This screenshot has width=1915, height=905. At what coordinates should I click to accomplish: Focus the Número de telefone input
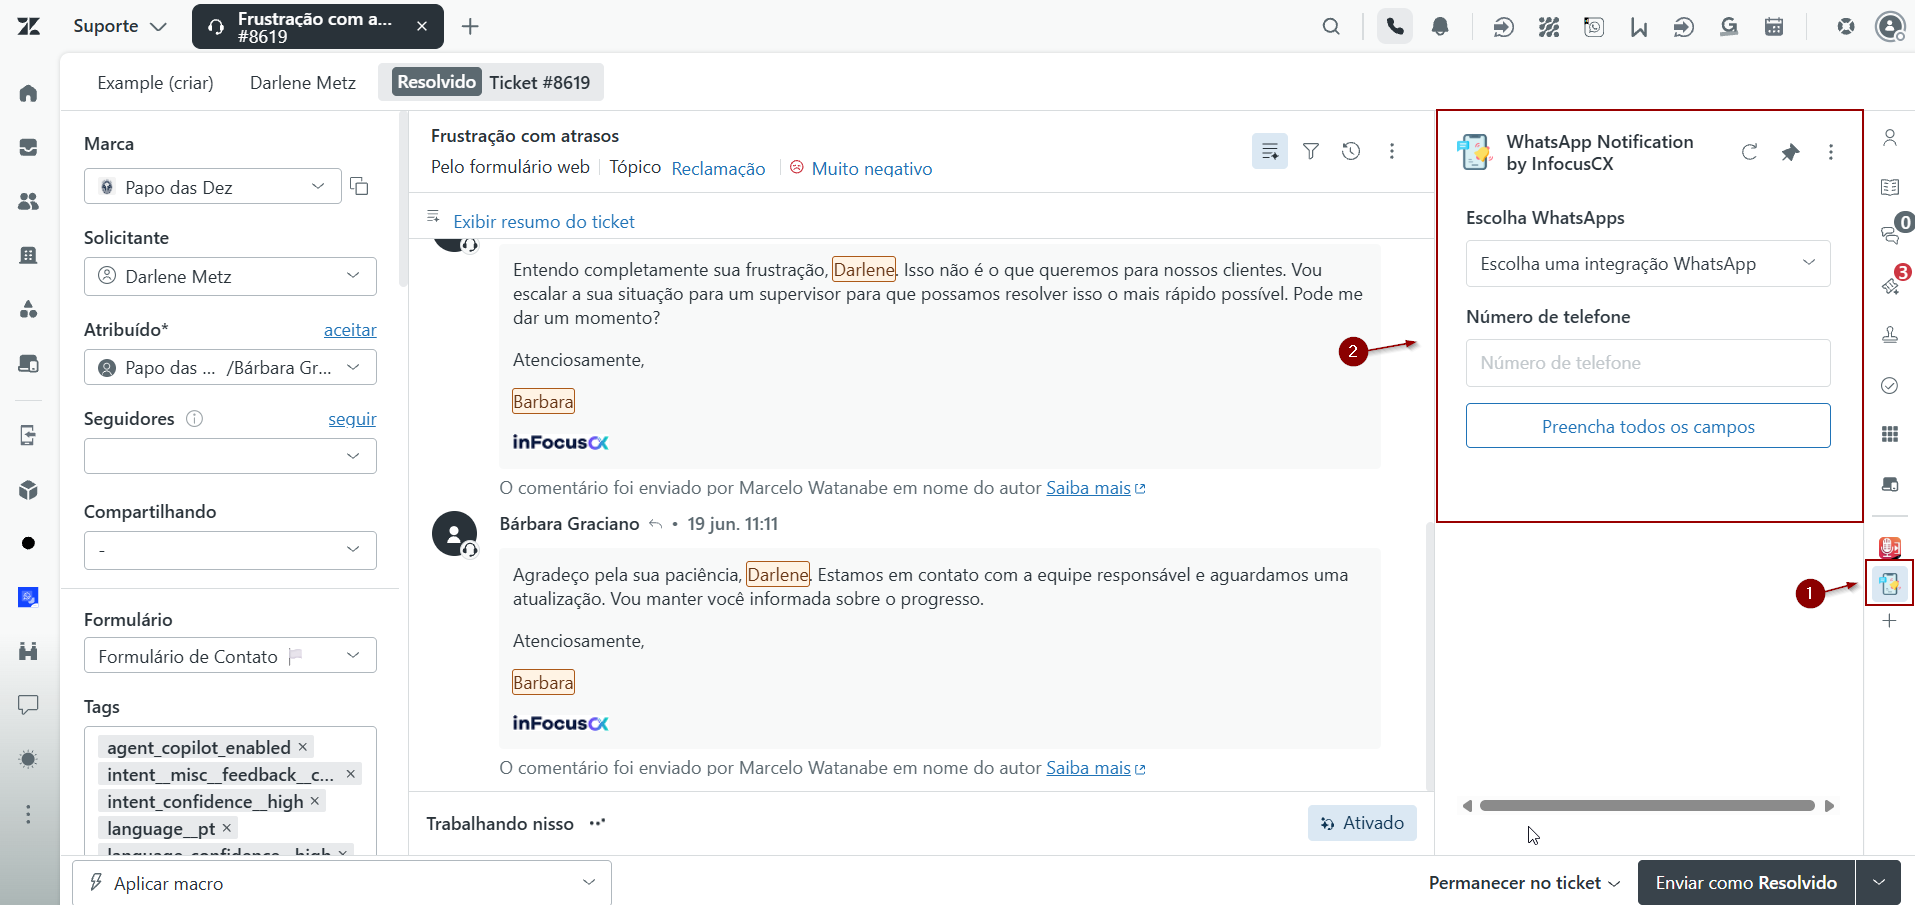(x=1648, y=363)
